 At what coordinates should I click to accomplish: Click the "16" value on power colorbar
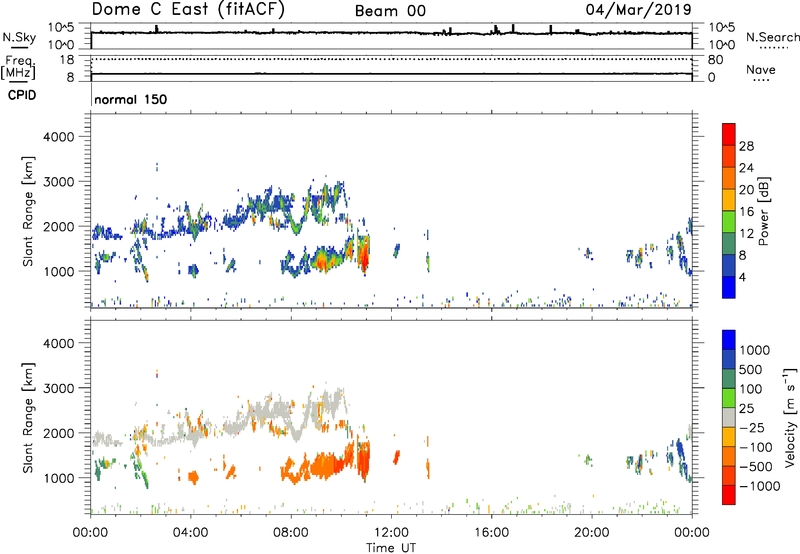tap(746, 212)
